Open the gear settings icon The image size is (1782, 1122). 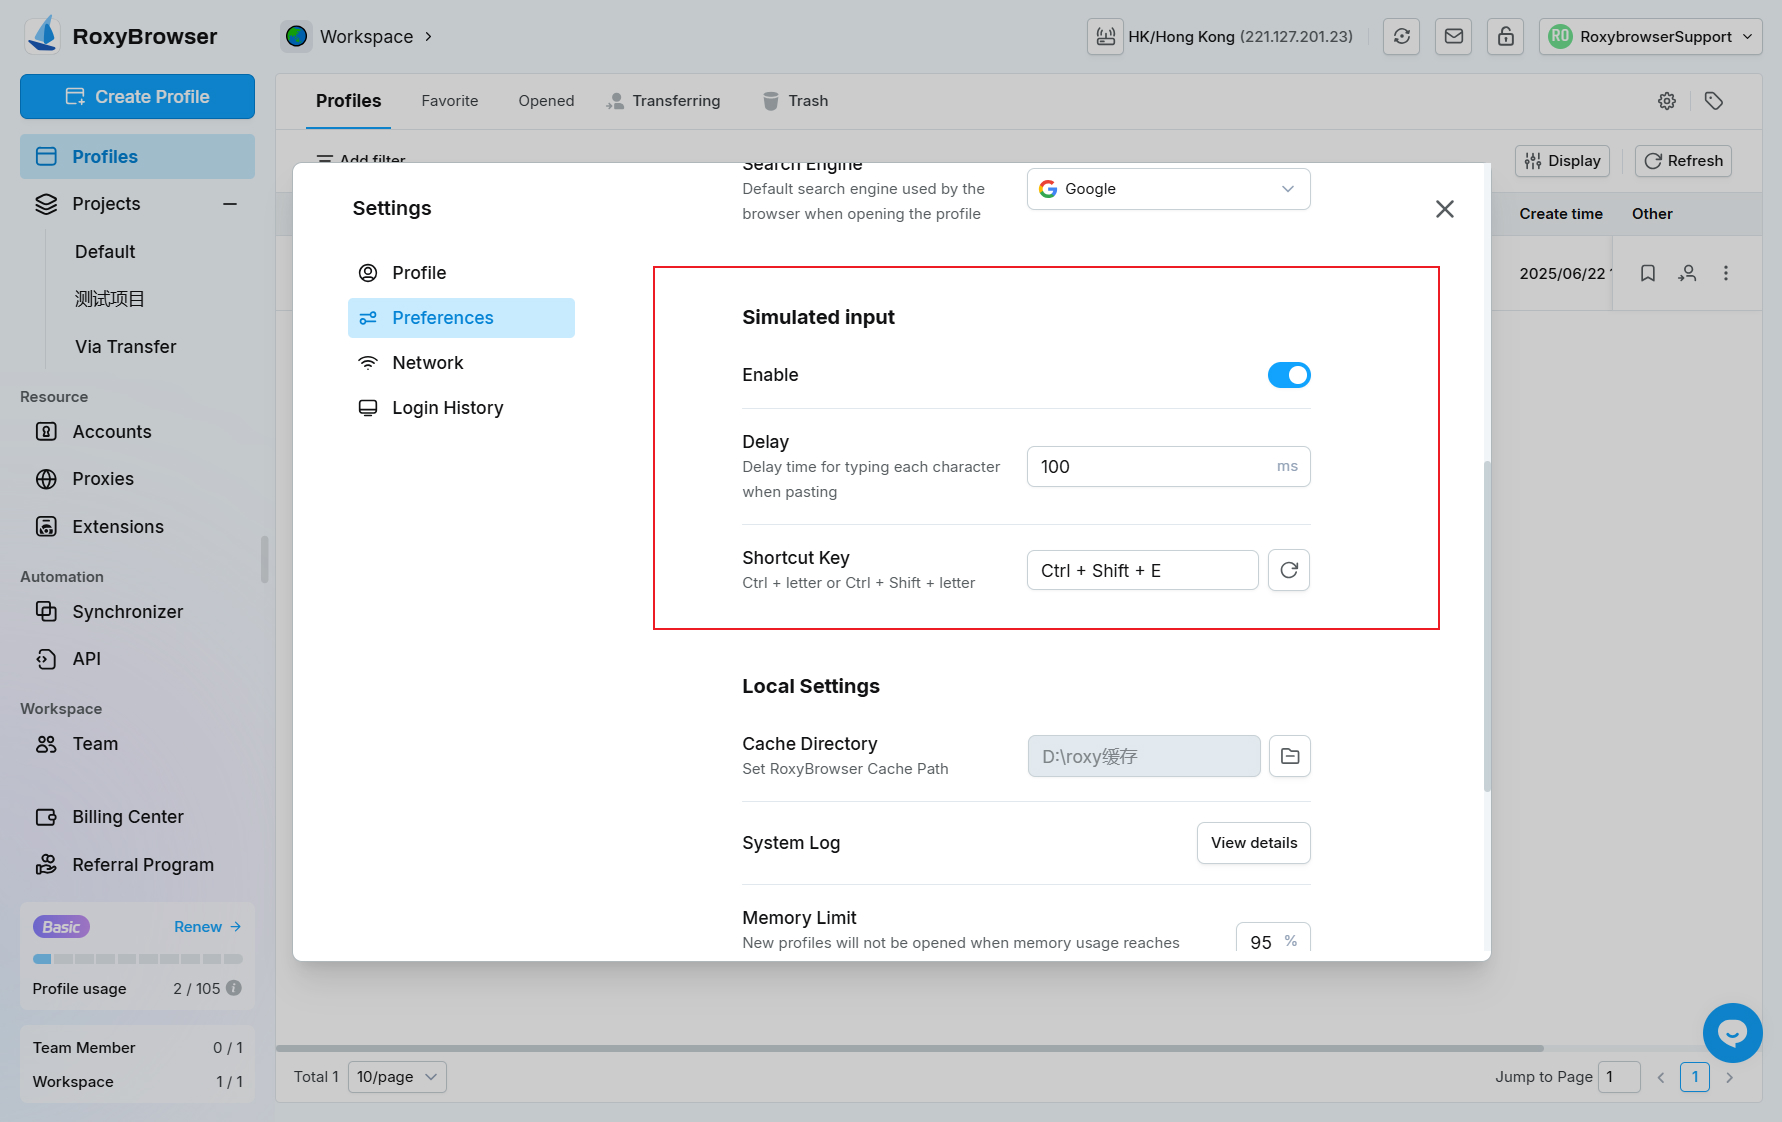click(x=1666, y=101)
